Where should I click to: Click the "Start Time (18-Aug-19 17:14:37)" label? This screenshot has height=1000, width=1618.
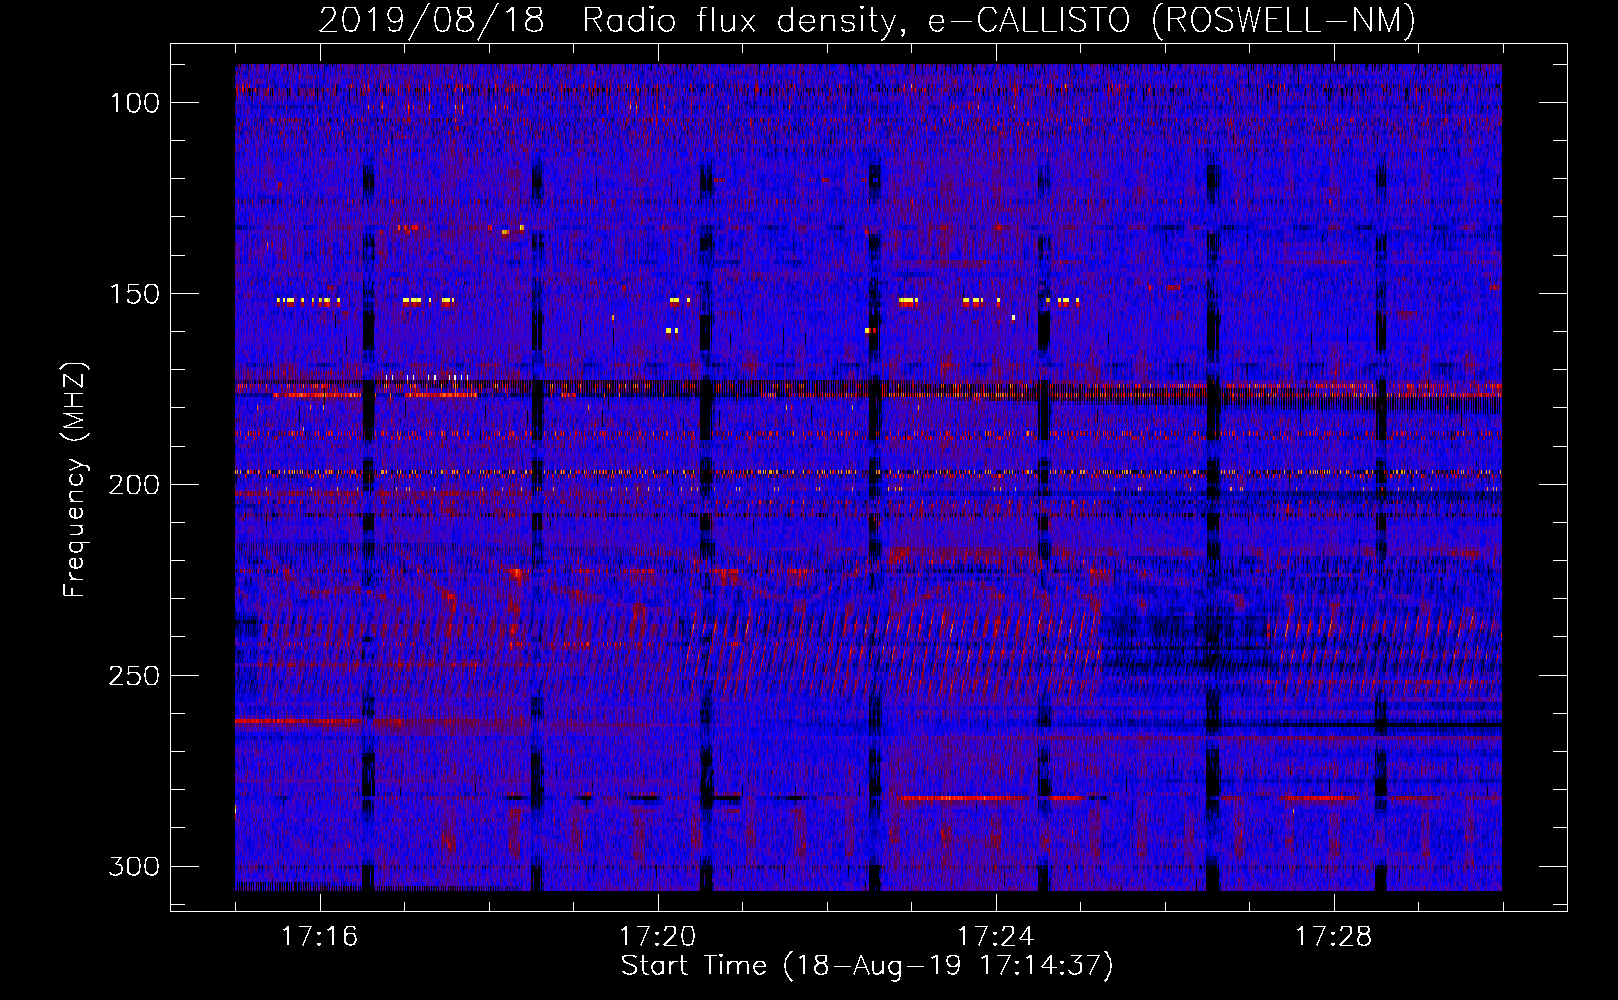click(x=867, y=966)
